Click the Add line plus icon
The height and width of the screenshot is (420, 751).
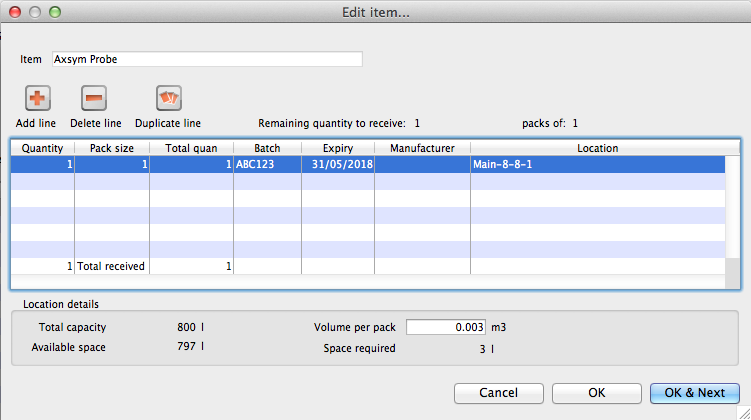point(37,99)
